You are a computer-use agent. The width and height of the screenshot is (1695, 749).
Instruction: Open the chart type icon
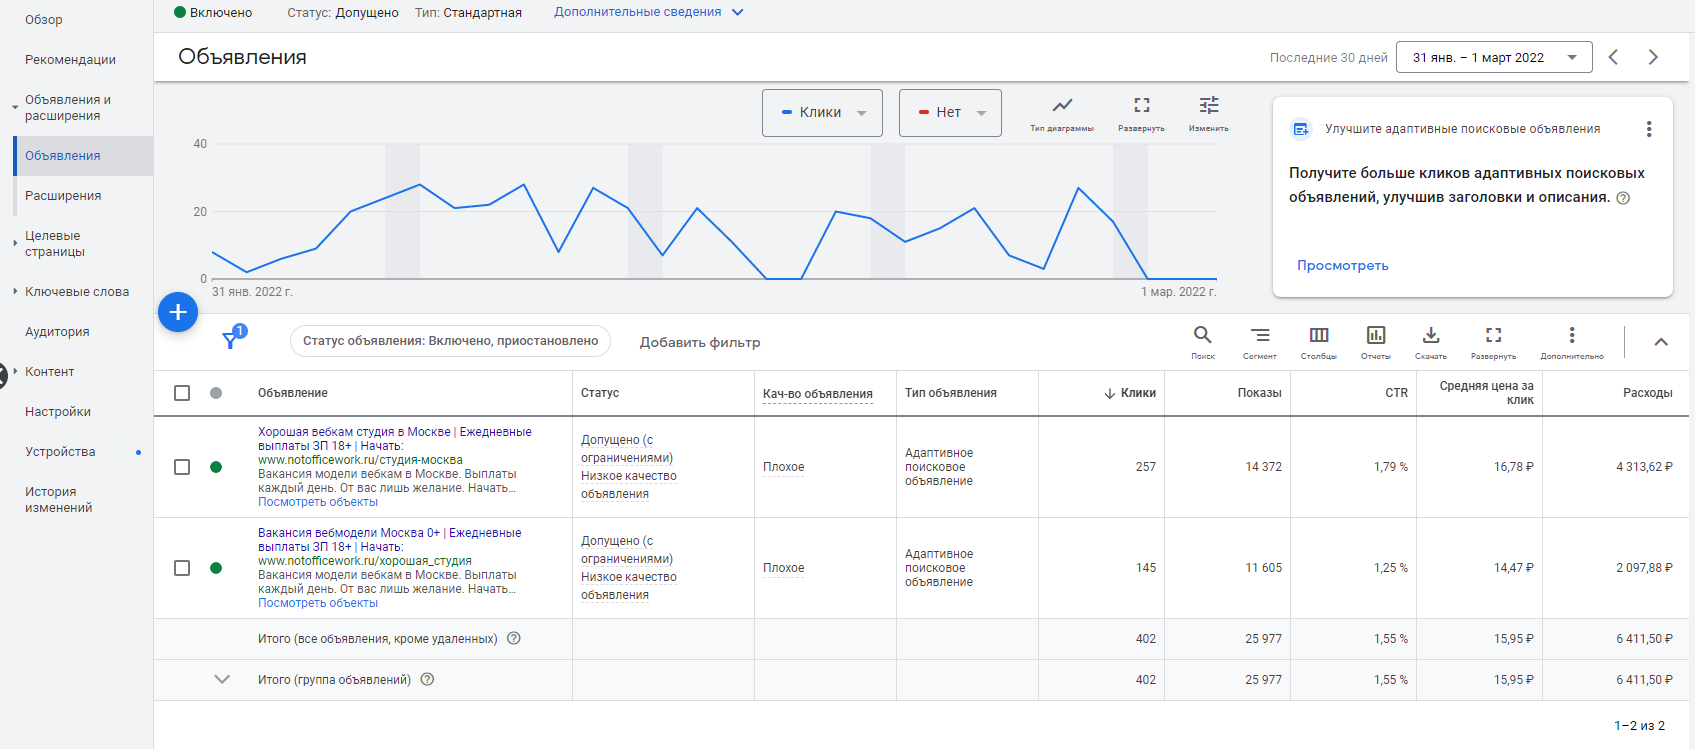point(1062,106)
